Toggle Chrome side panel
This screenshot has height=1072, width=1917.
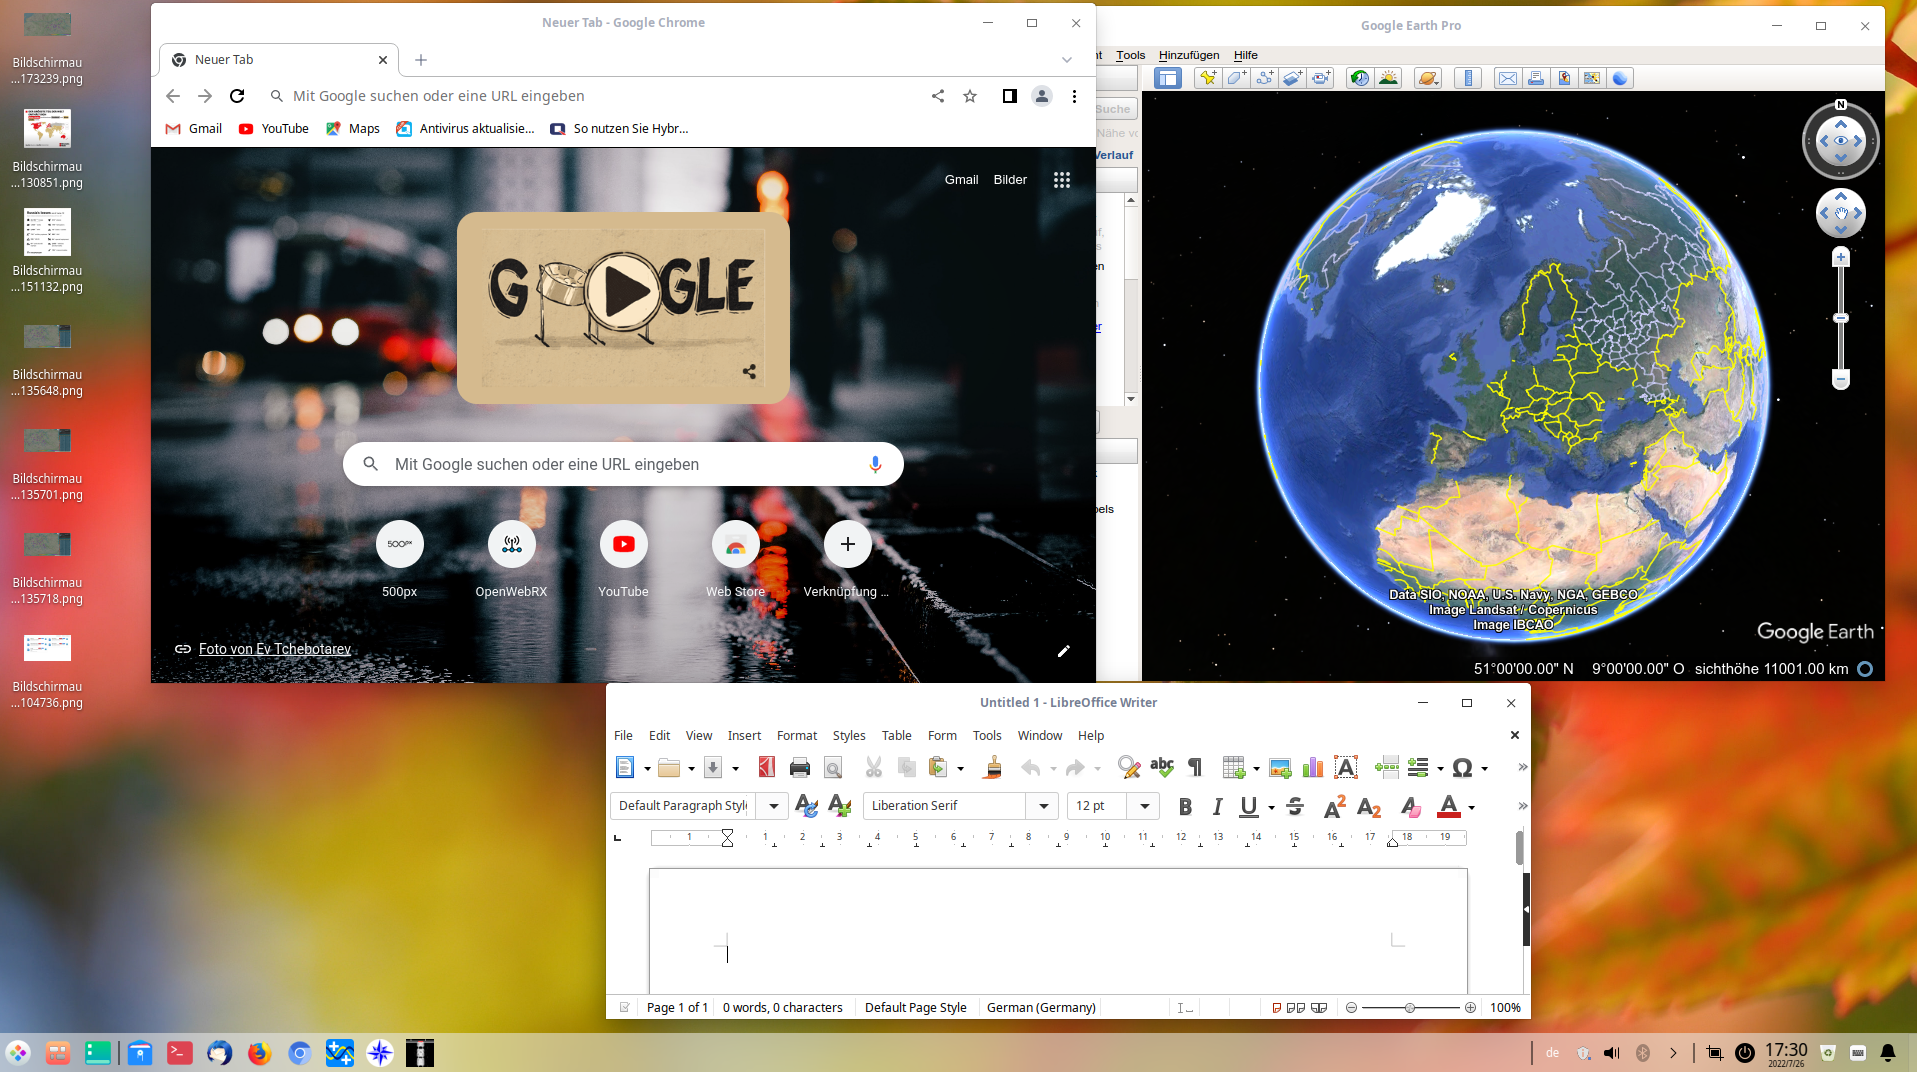coord(1009,96)
